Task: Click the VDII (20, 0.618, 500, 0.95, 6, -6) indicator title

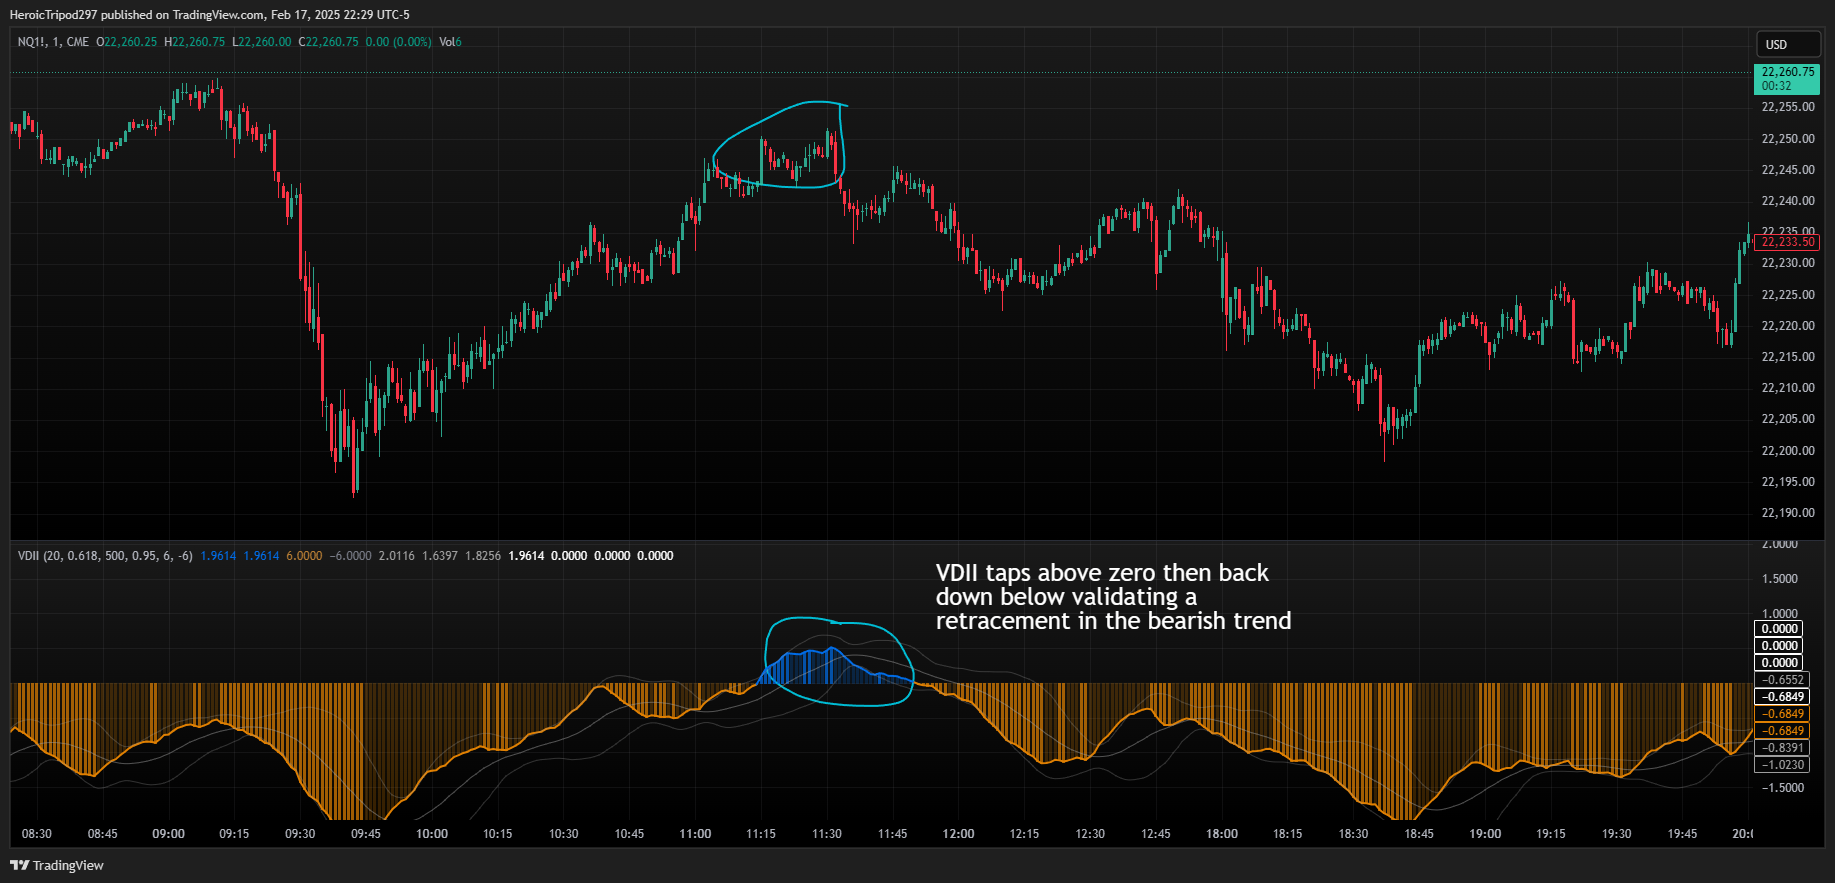Action: click(x=105, y=556)
